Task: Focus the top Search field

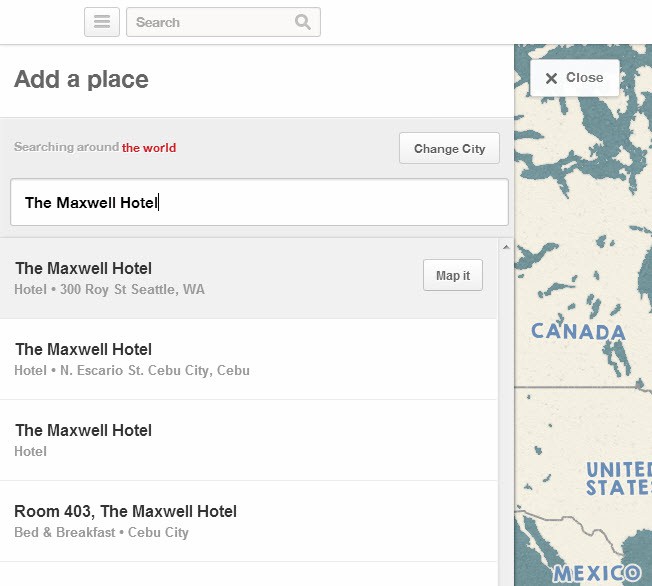Action: click(x=223, y=22)
